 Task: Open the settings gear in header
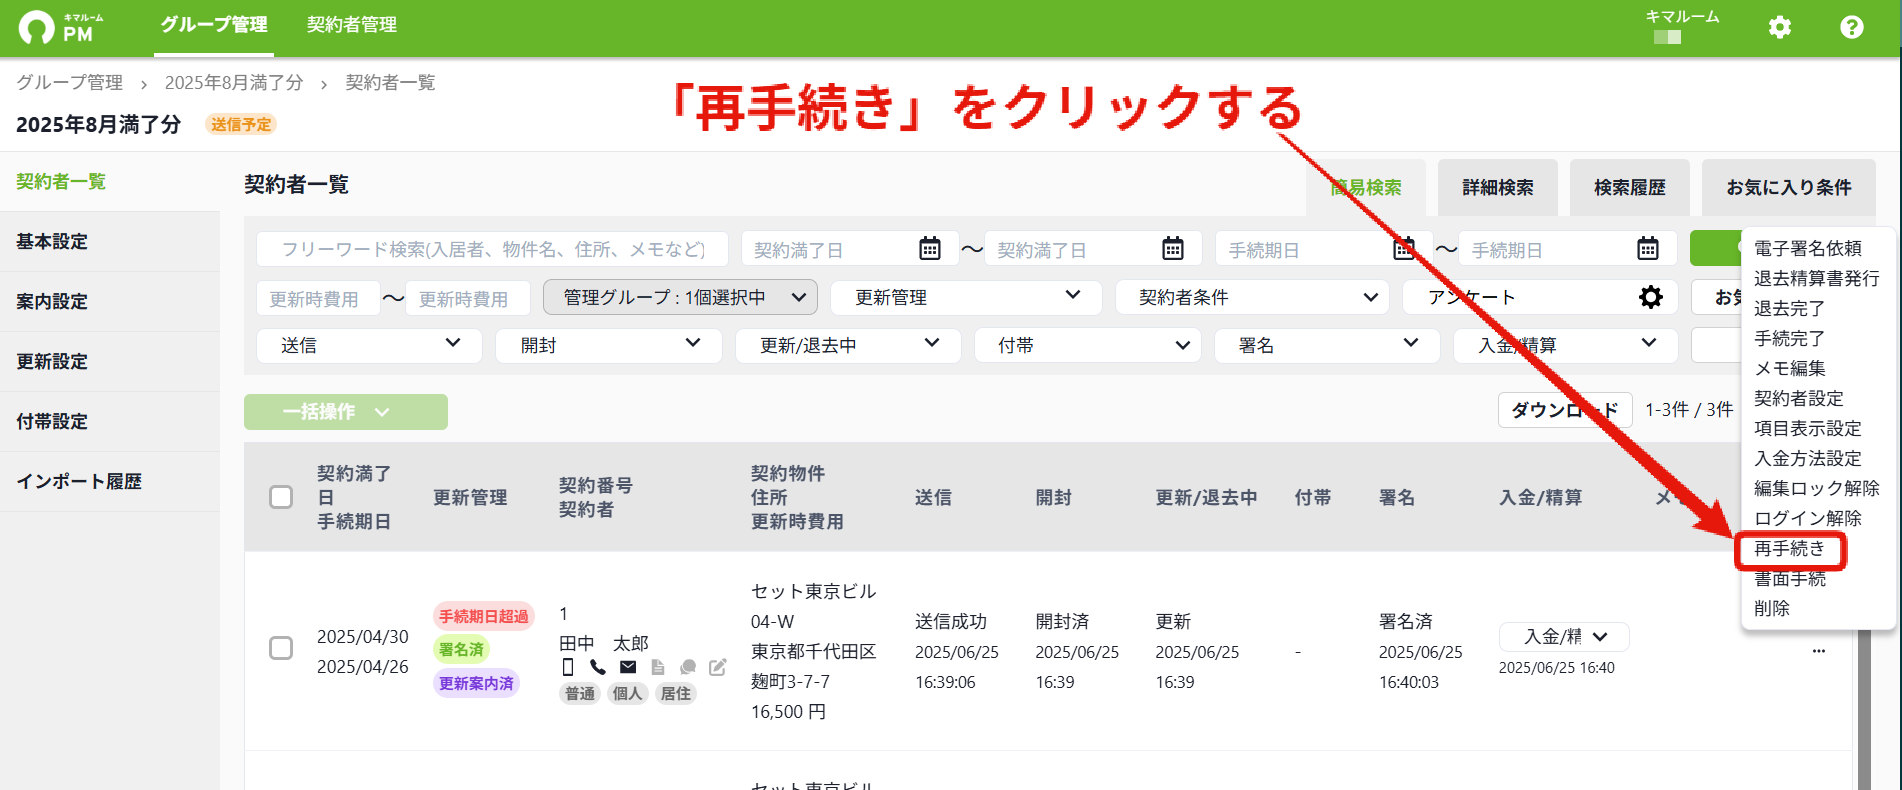1780,27
